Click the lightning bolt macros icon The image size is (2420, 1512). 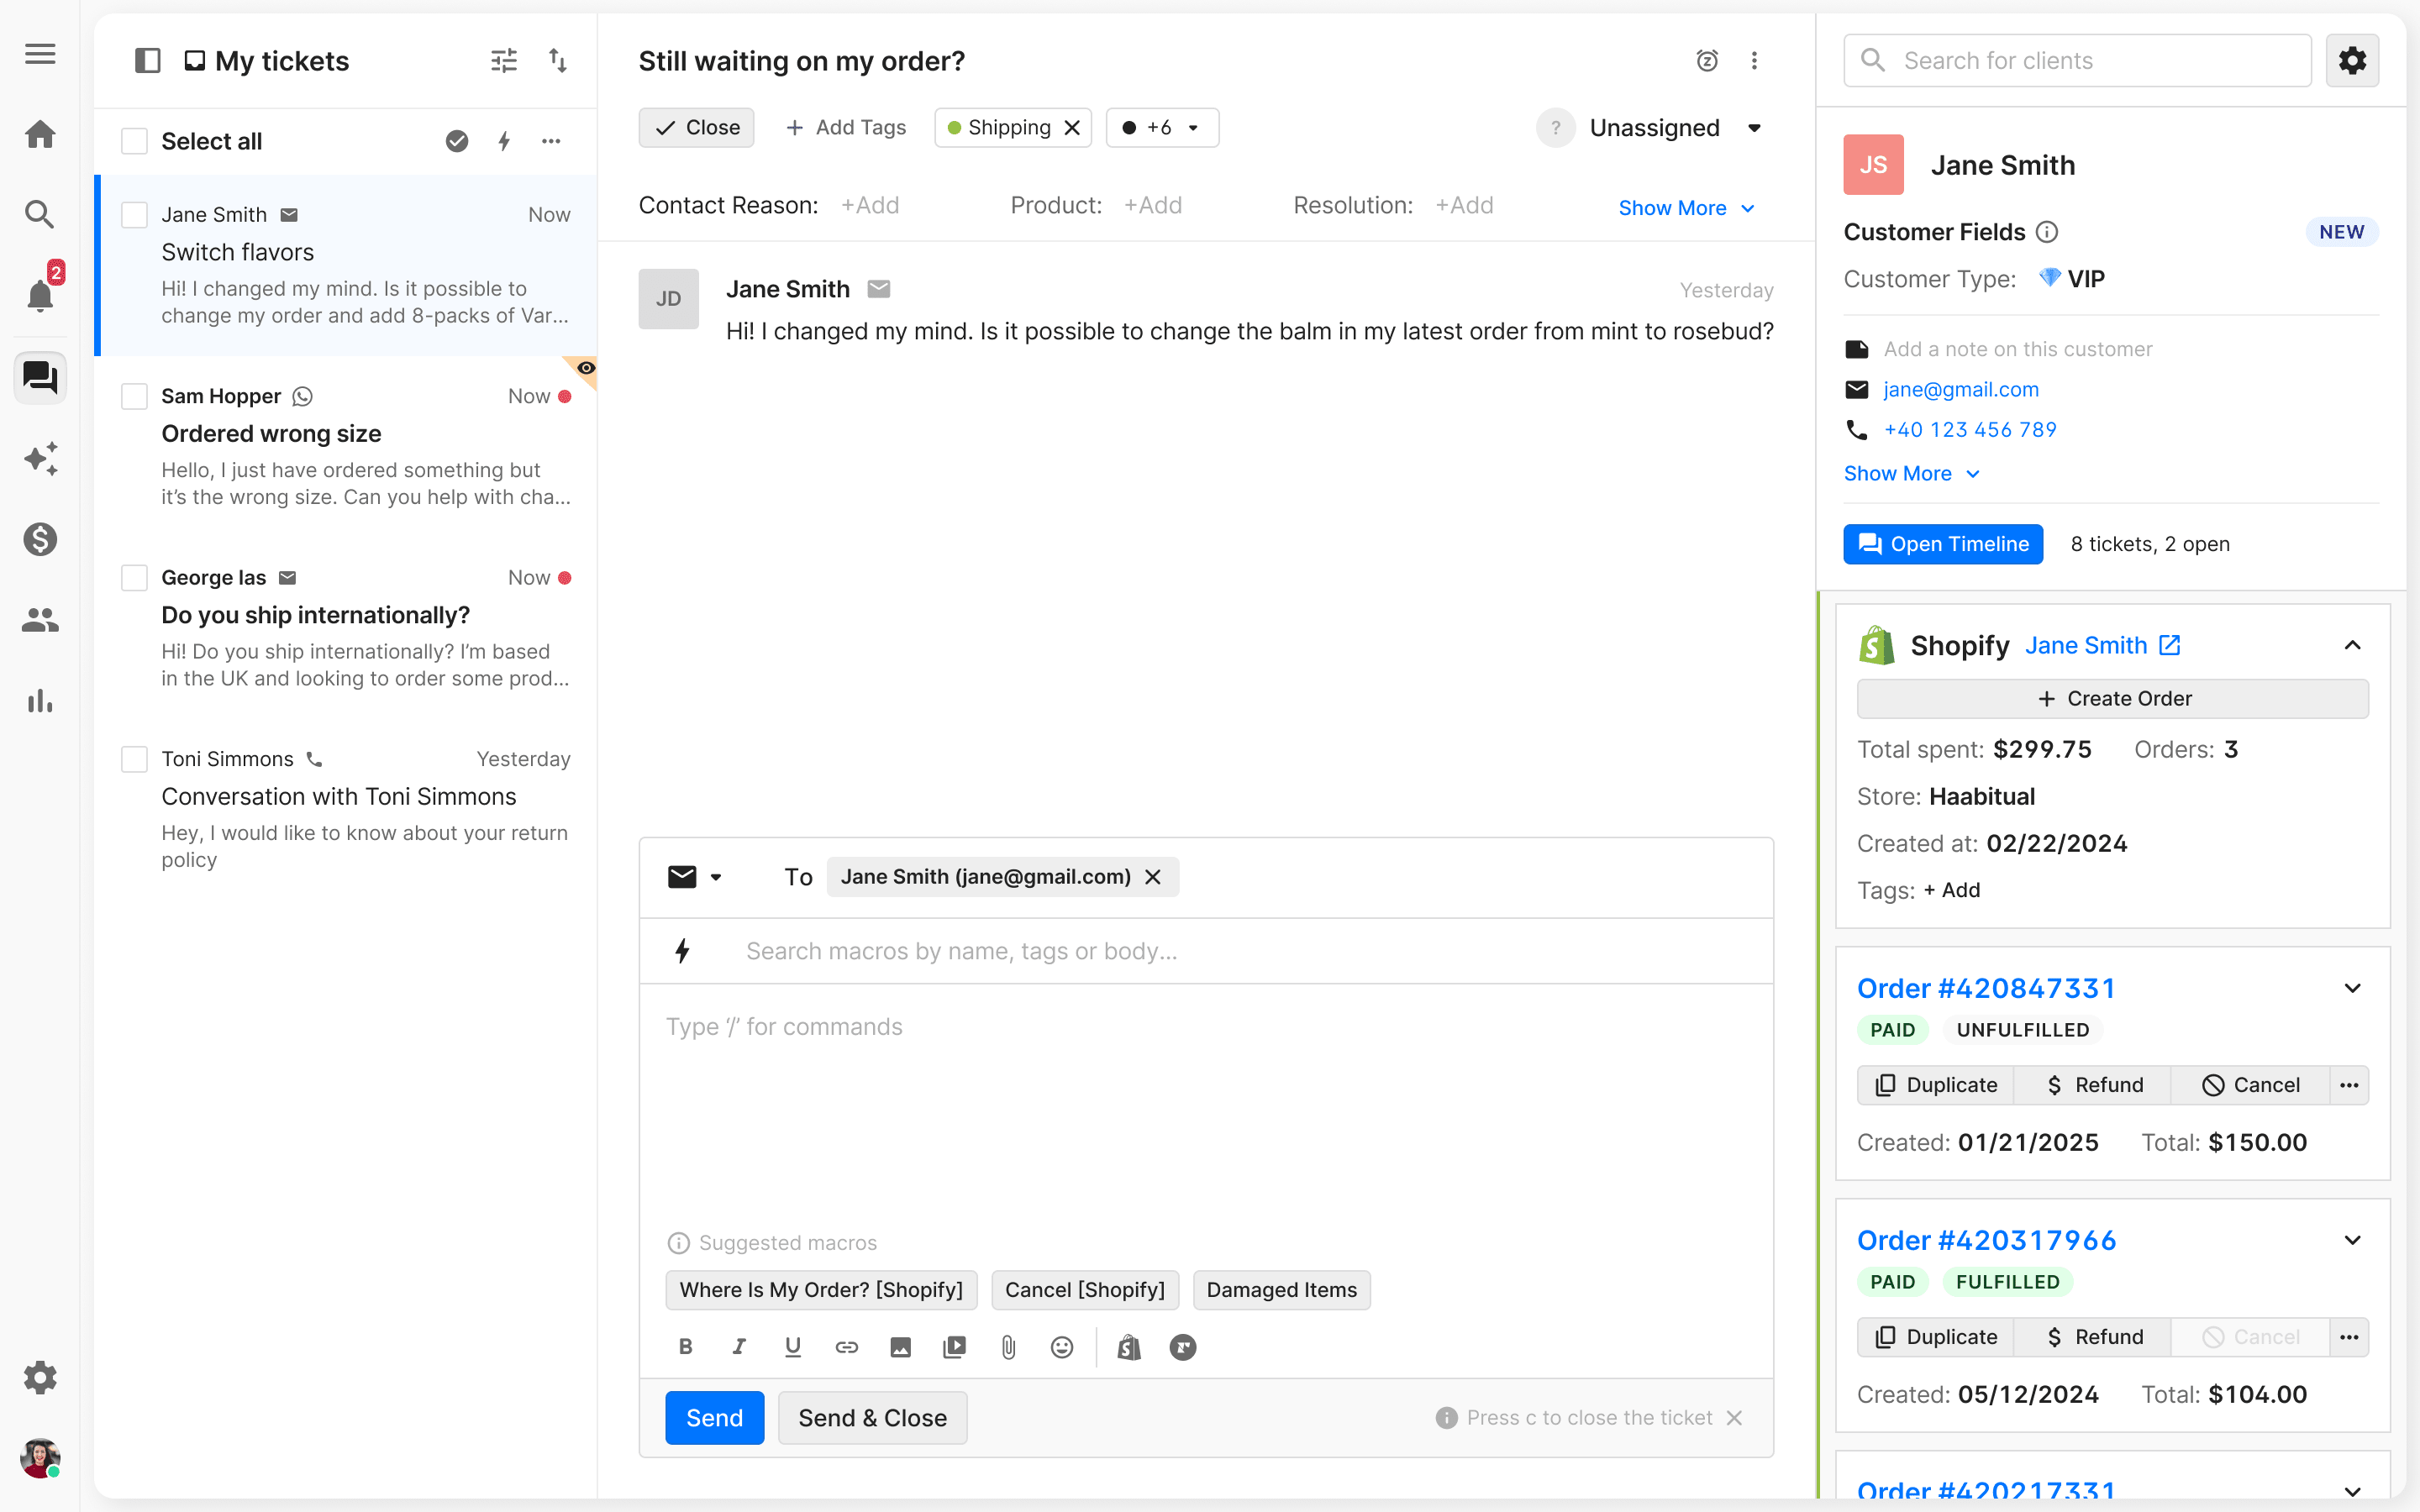point(683,950)
